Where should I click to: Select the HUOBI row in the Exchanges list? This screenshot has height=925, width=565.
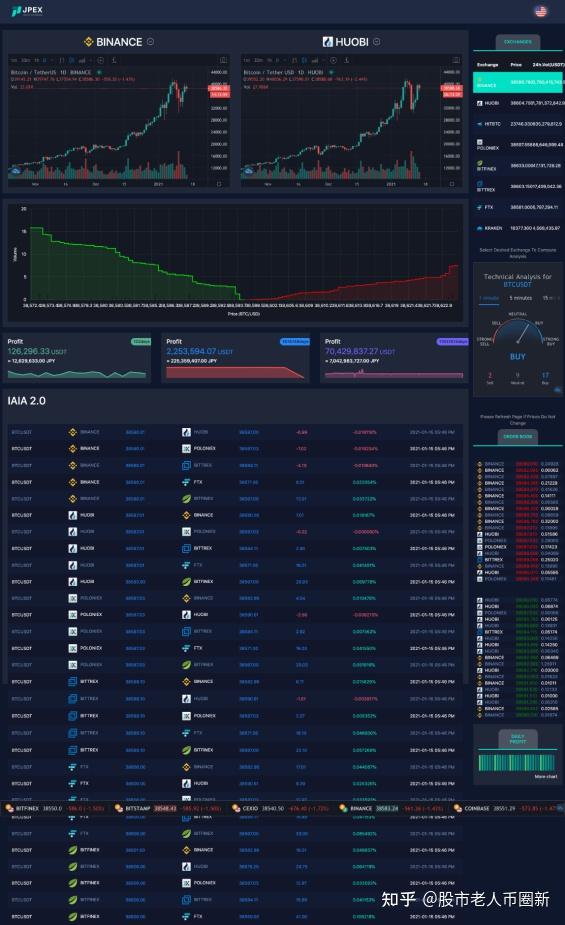(518, 103)
